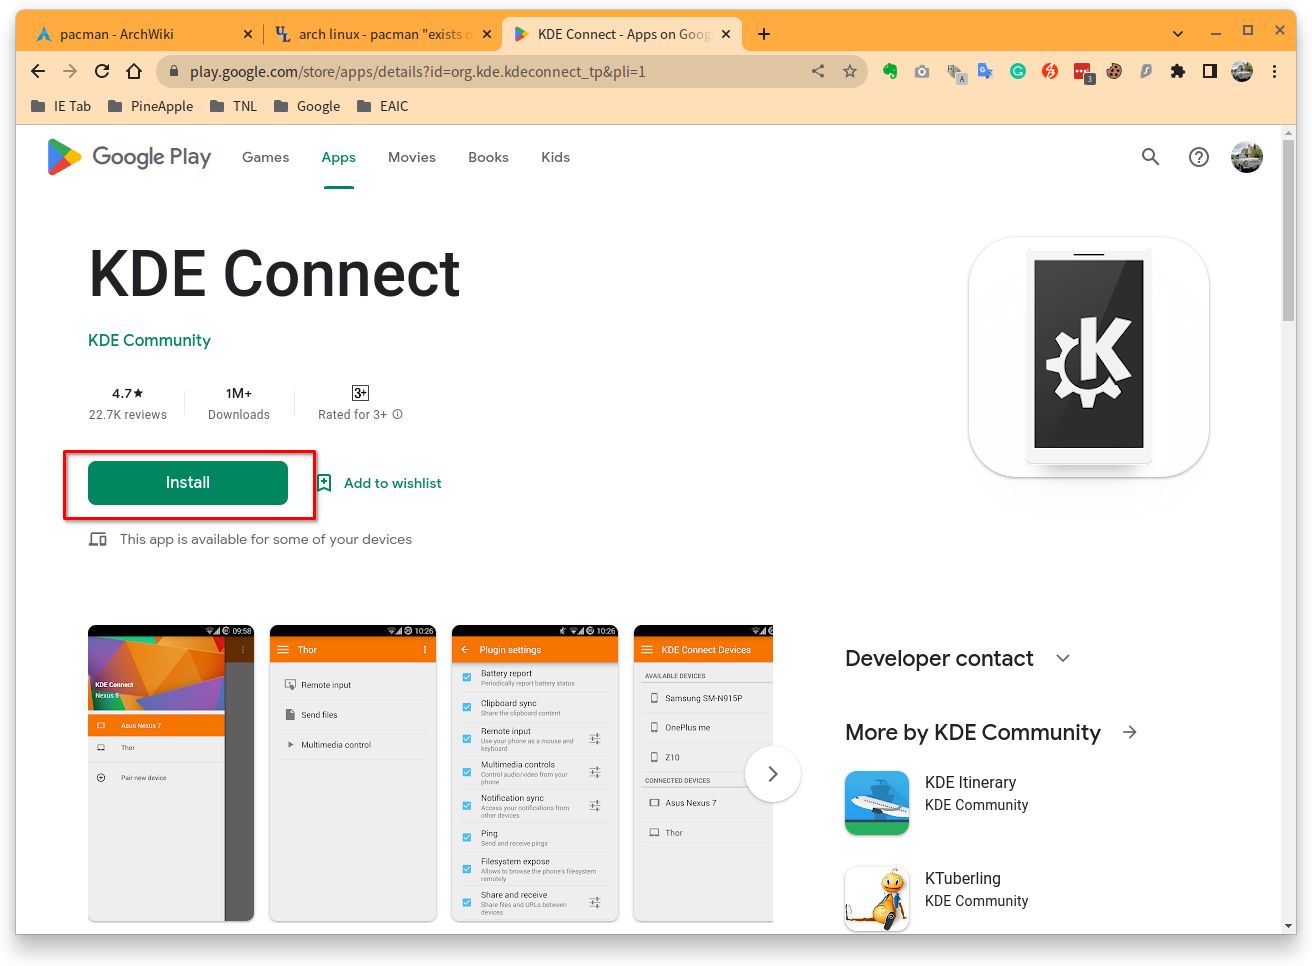Toggle Add to wishlist bookmark
Image resolution: width=1312 pixels, height=966 pixels.
pos(379,483)
